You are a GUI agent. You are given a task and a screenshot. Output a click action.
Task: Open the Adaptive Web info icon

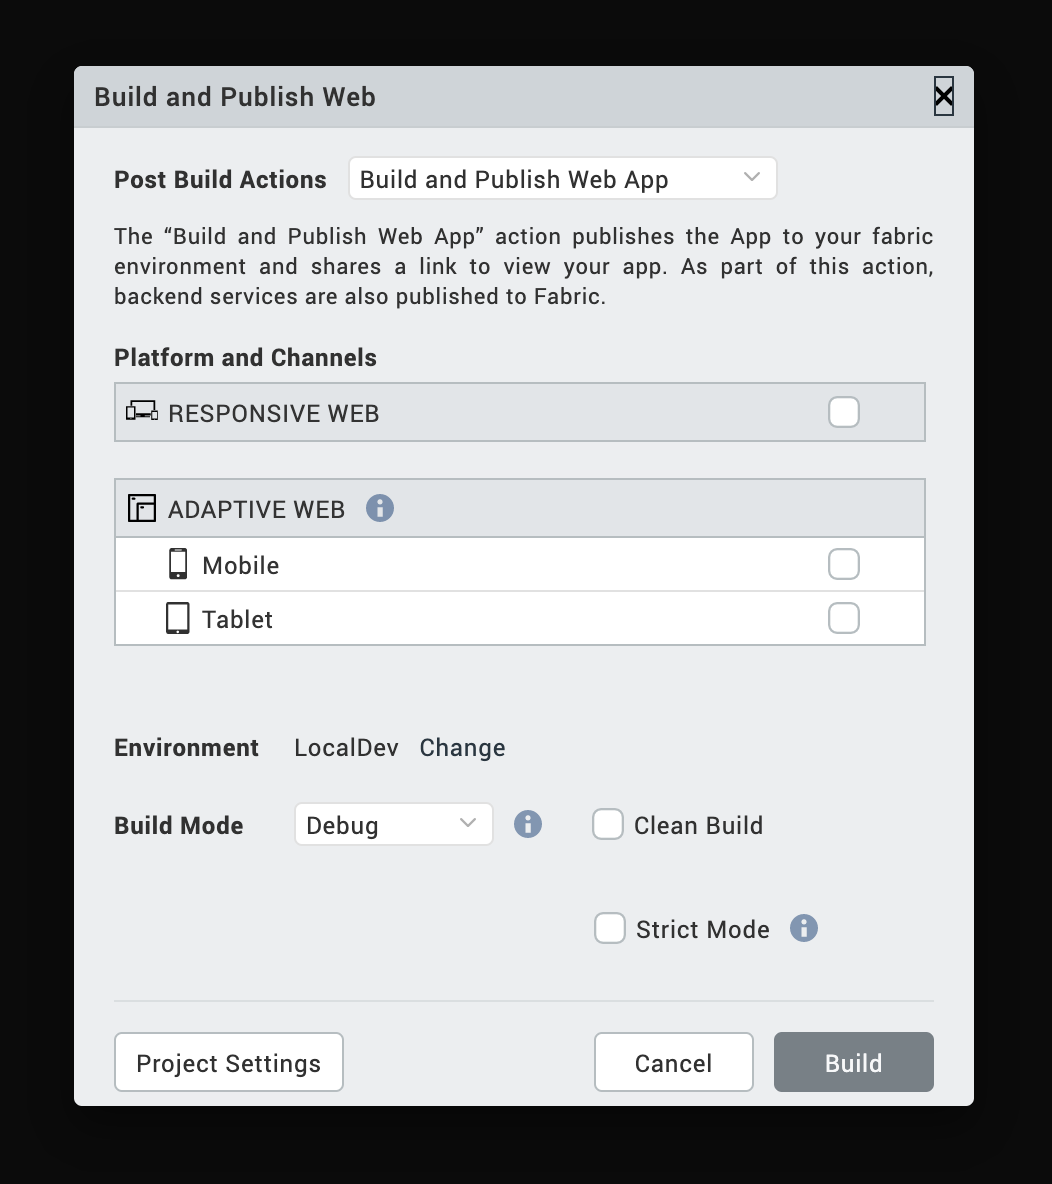pyautogui.click(x=380, y=508)
